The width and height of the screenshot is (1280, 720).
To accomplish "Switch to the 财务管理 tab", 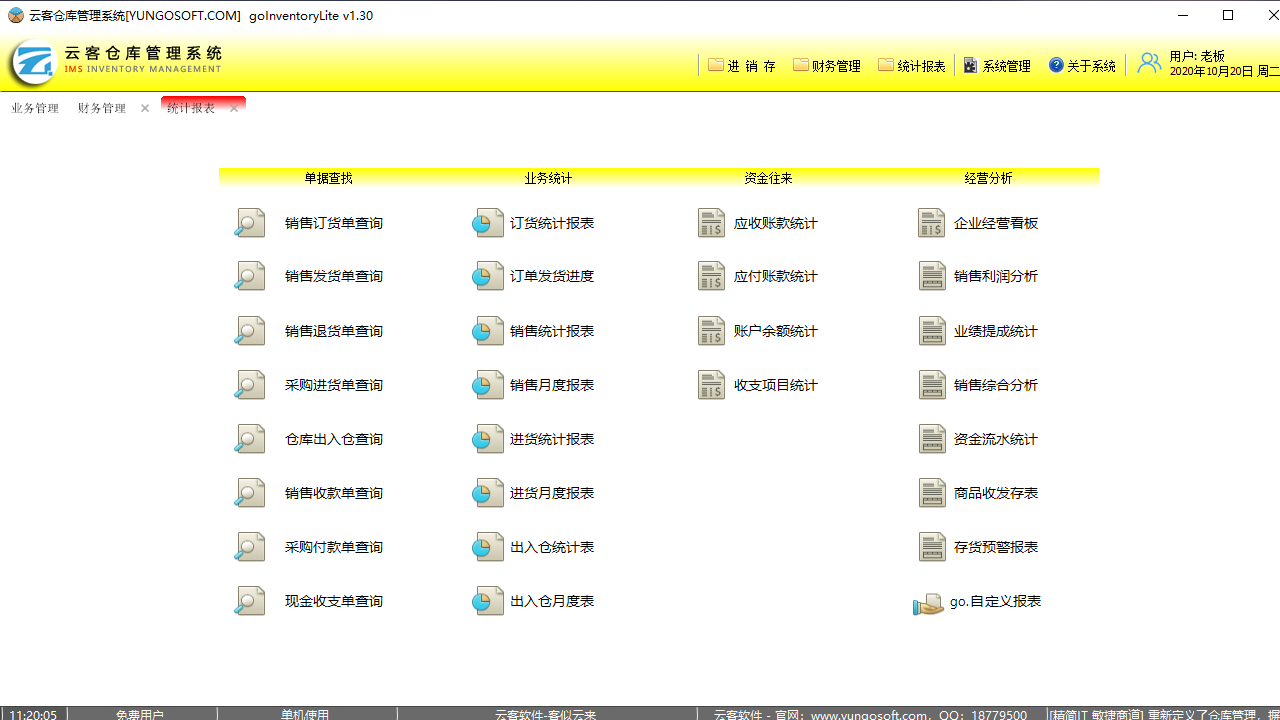I will (99, 107).
